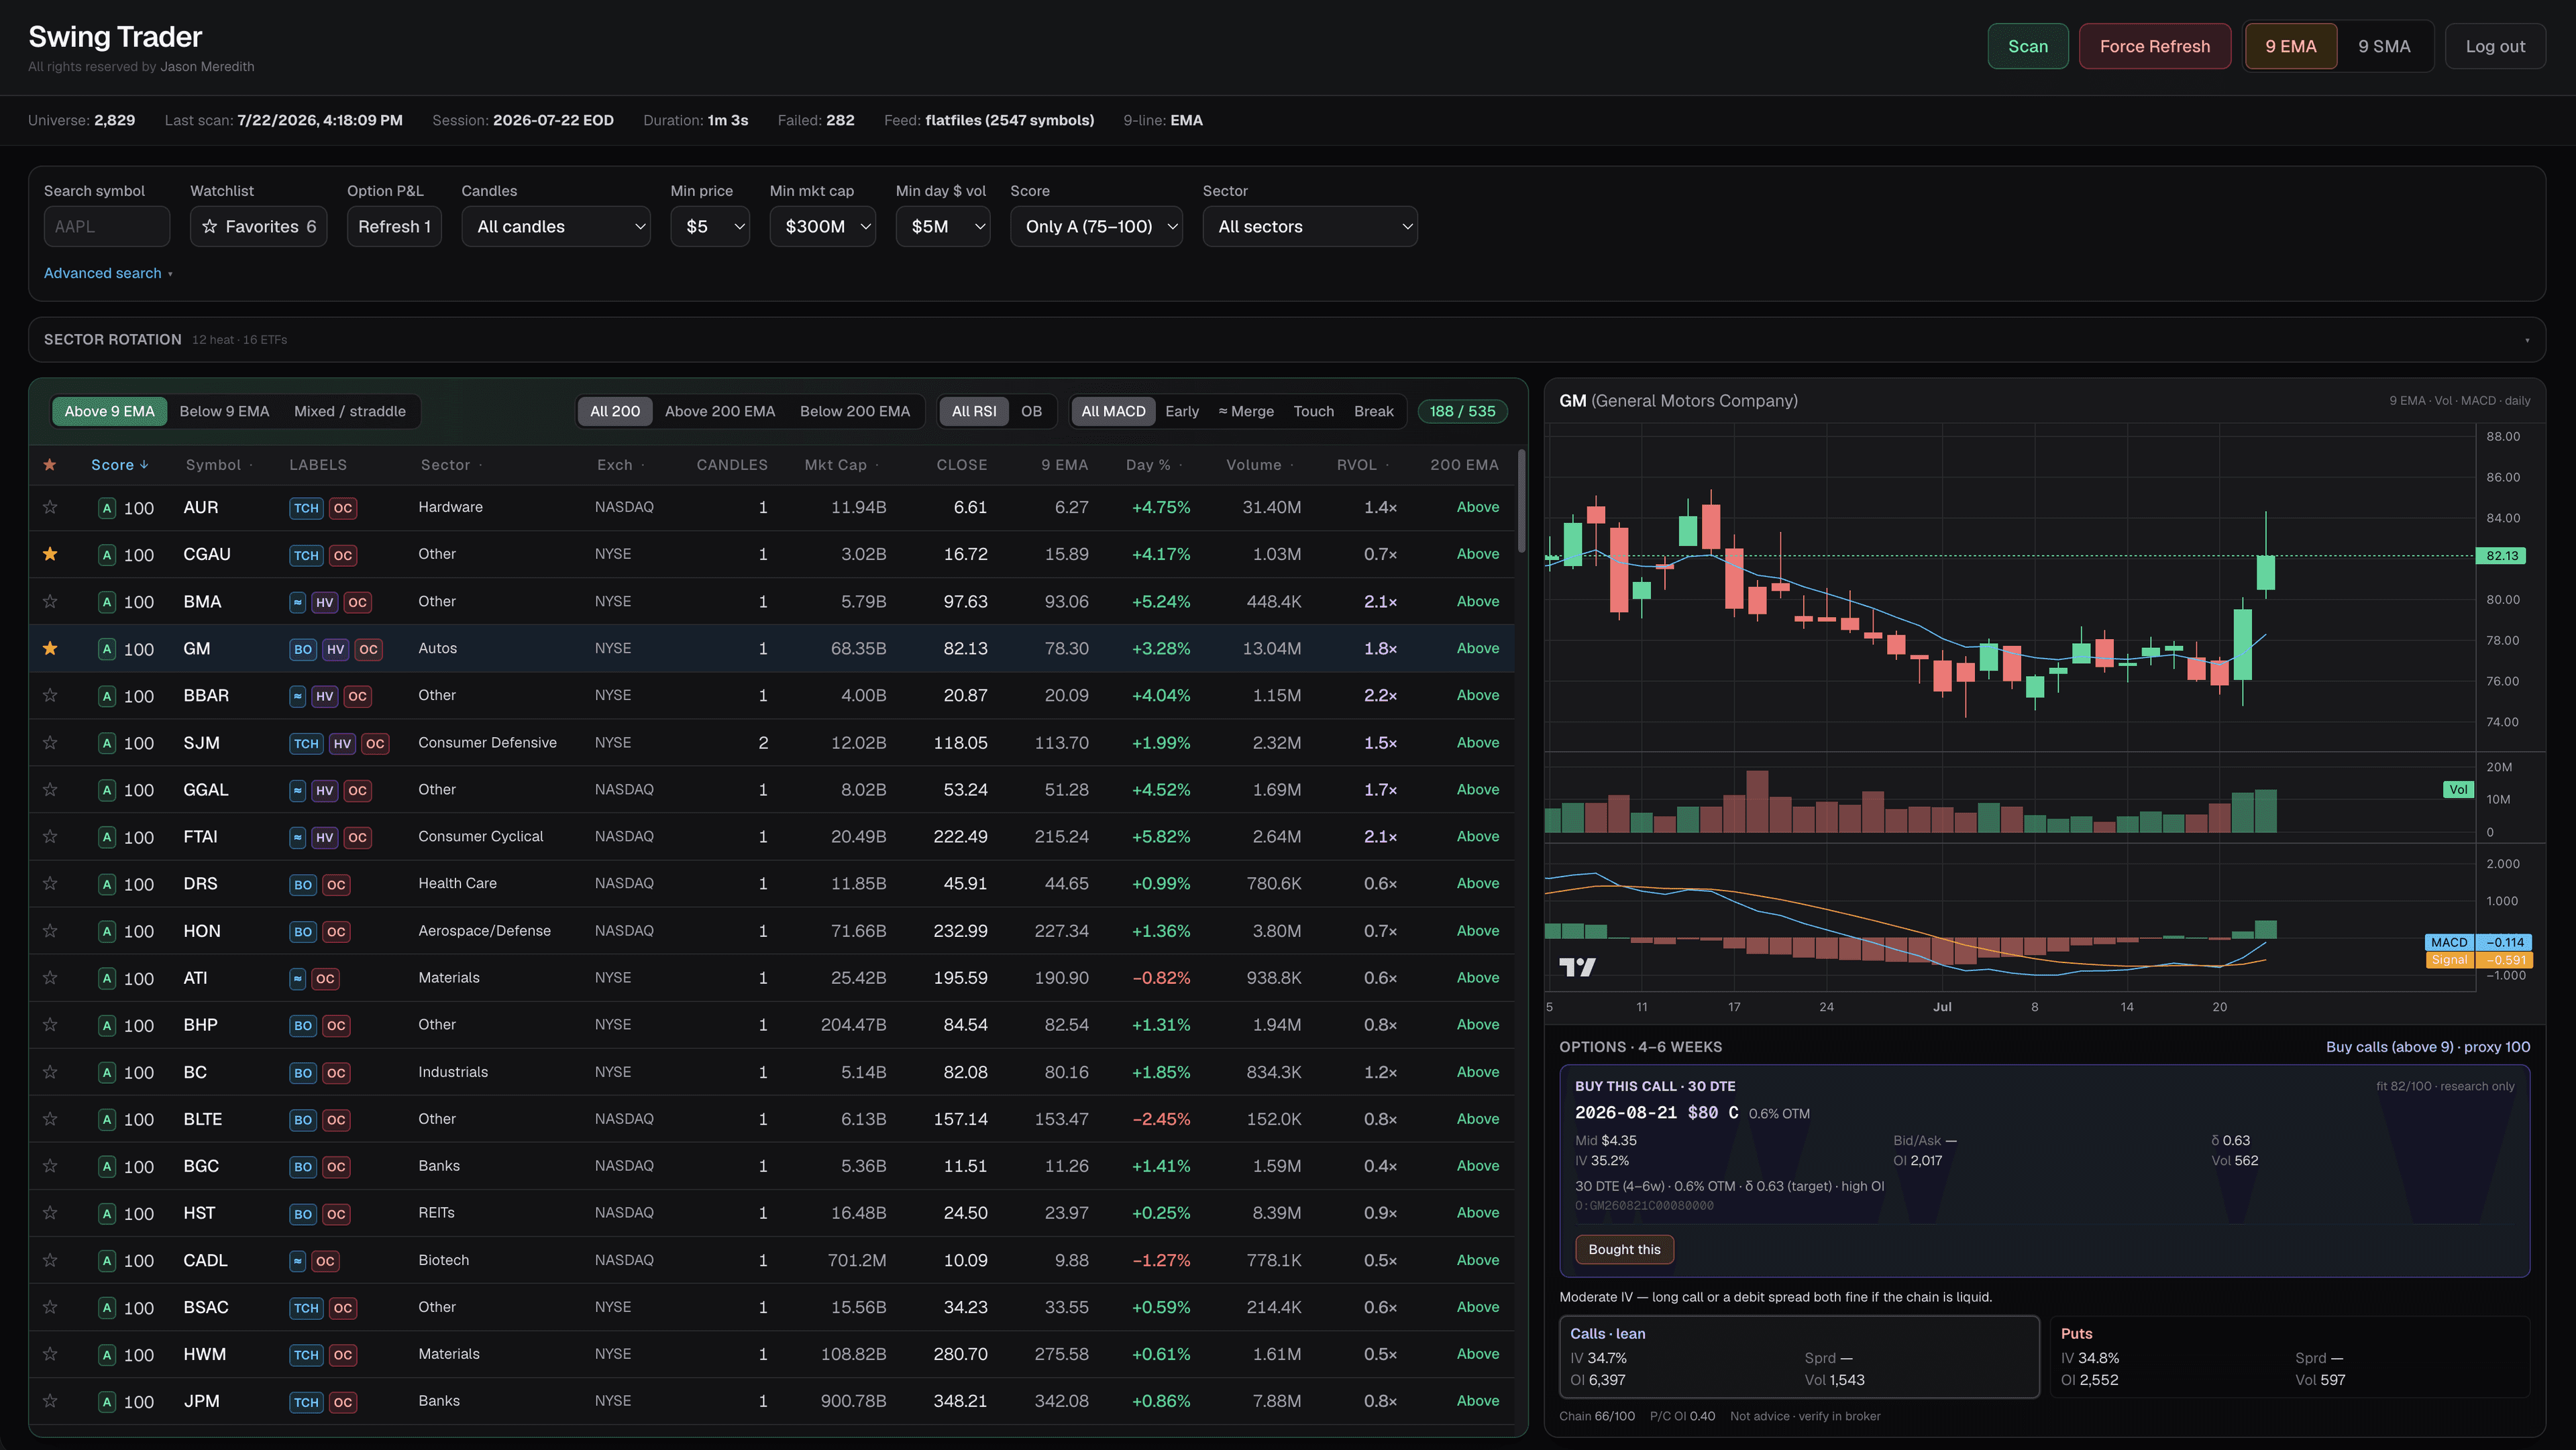Remove GM from favorites via star

50,648
